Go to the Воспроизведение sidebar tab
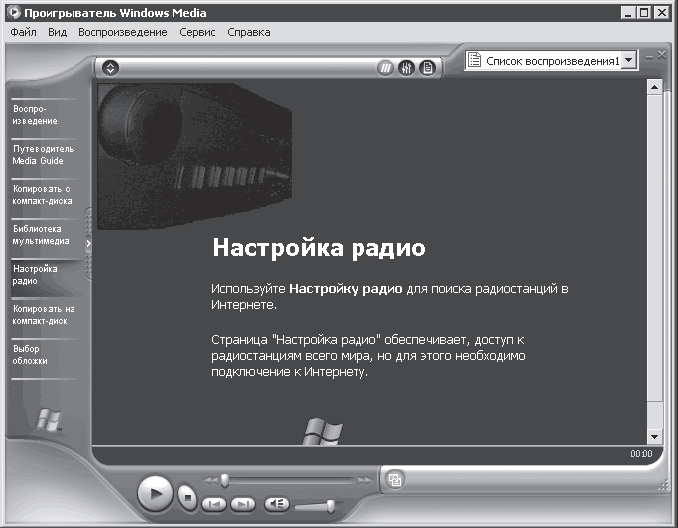This screenshot has height=528, width=678. [x=43, y=115]
